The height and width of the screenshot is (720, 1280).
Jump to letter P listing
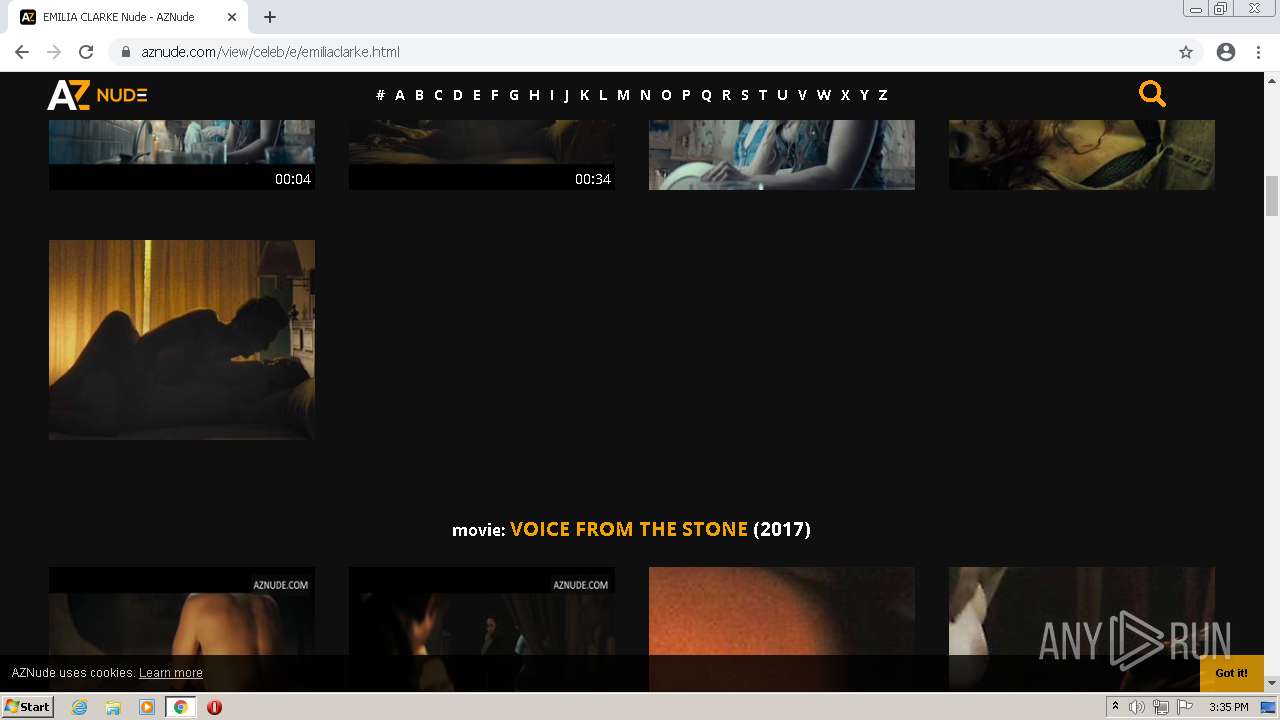coord(686,95)
